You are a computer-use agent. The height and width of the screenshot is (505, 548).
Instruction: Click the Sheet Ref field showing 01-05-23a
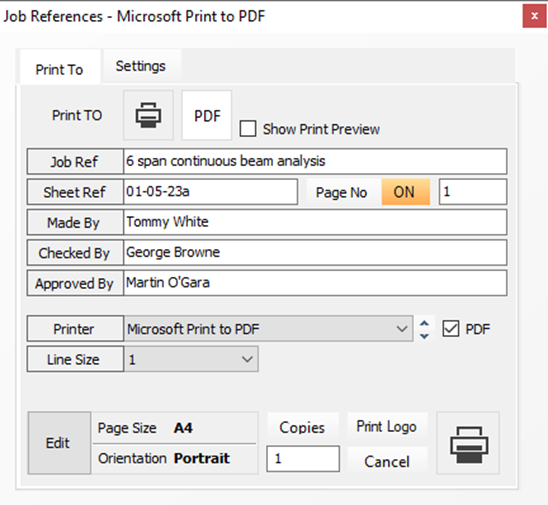211,192
